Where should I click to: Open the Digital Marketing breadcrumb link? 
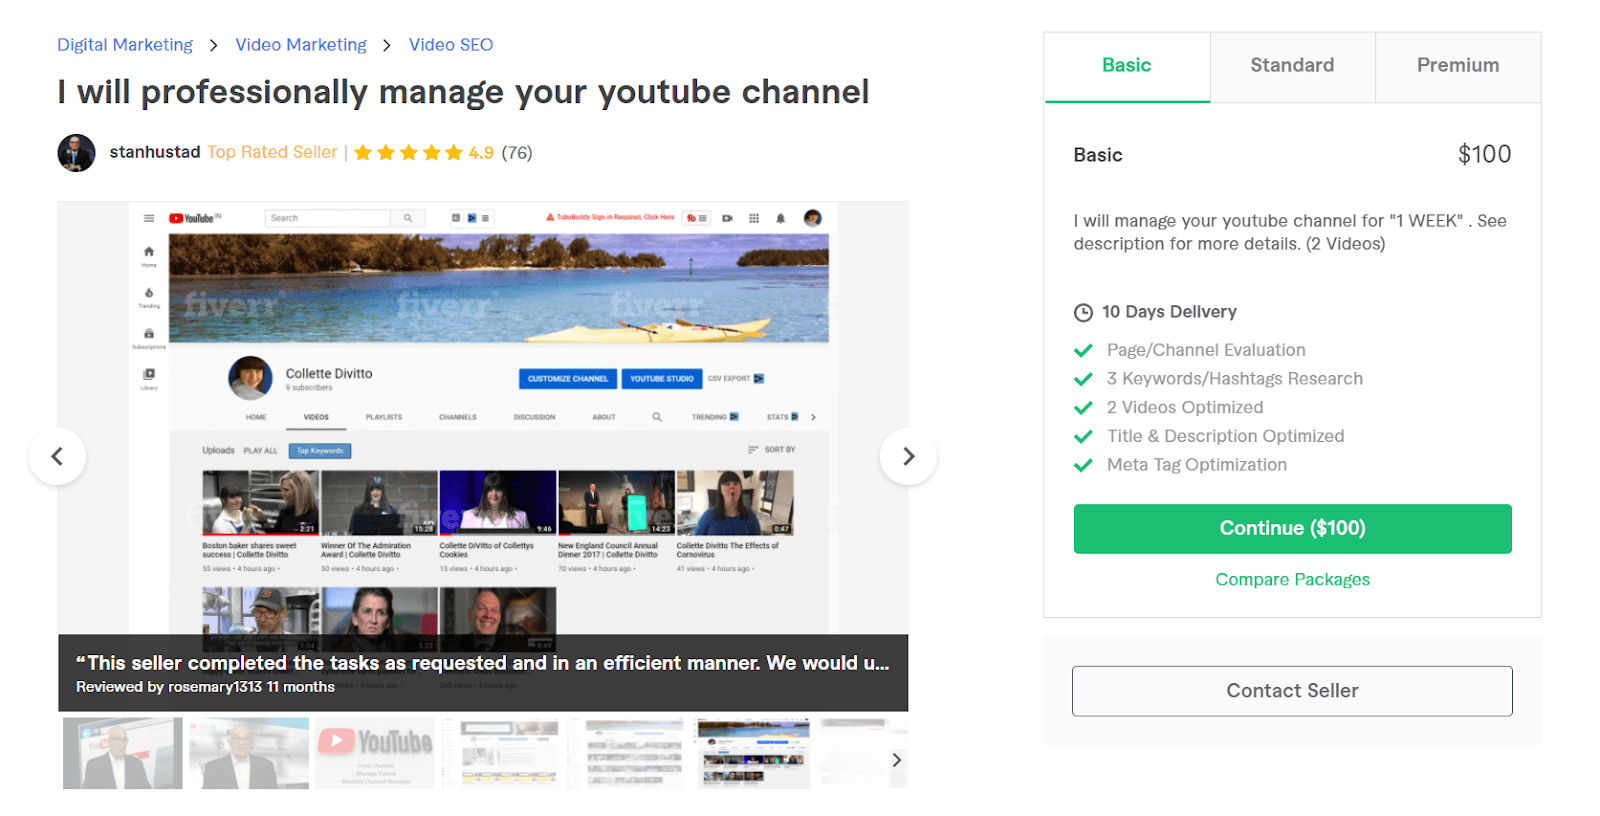(125, 45)
